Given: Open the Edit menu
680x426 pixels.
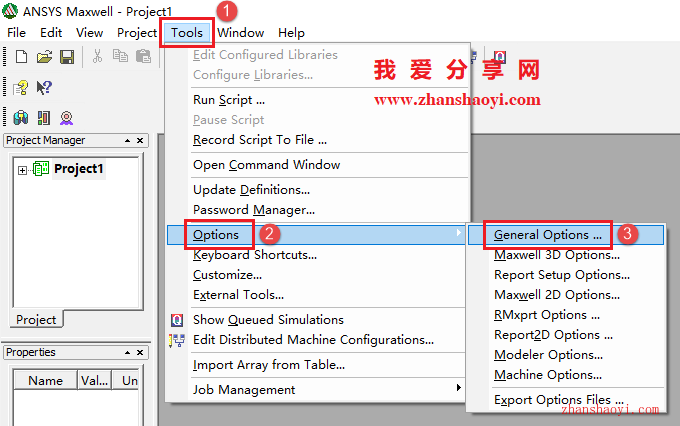Looking at the screenshot, I should point(51,33).
